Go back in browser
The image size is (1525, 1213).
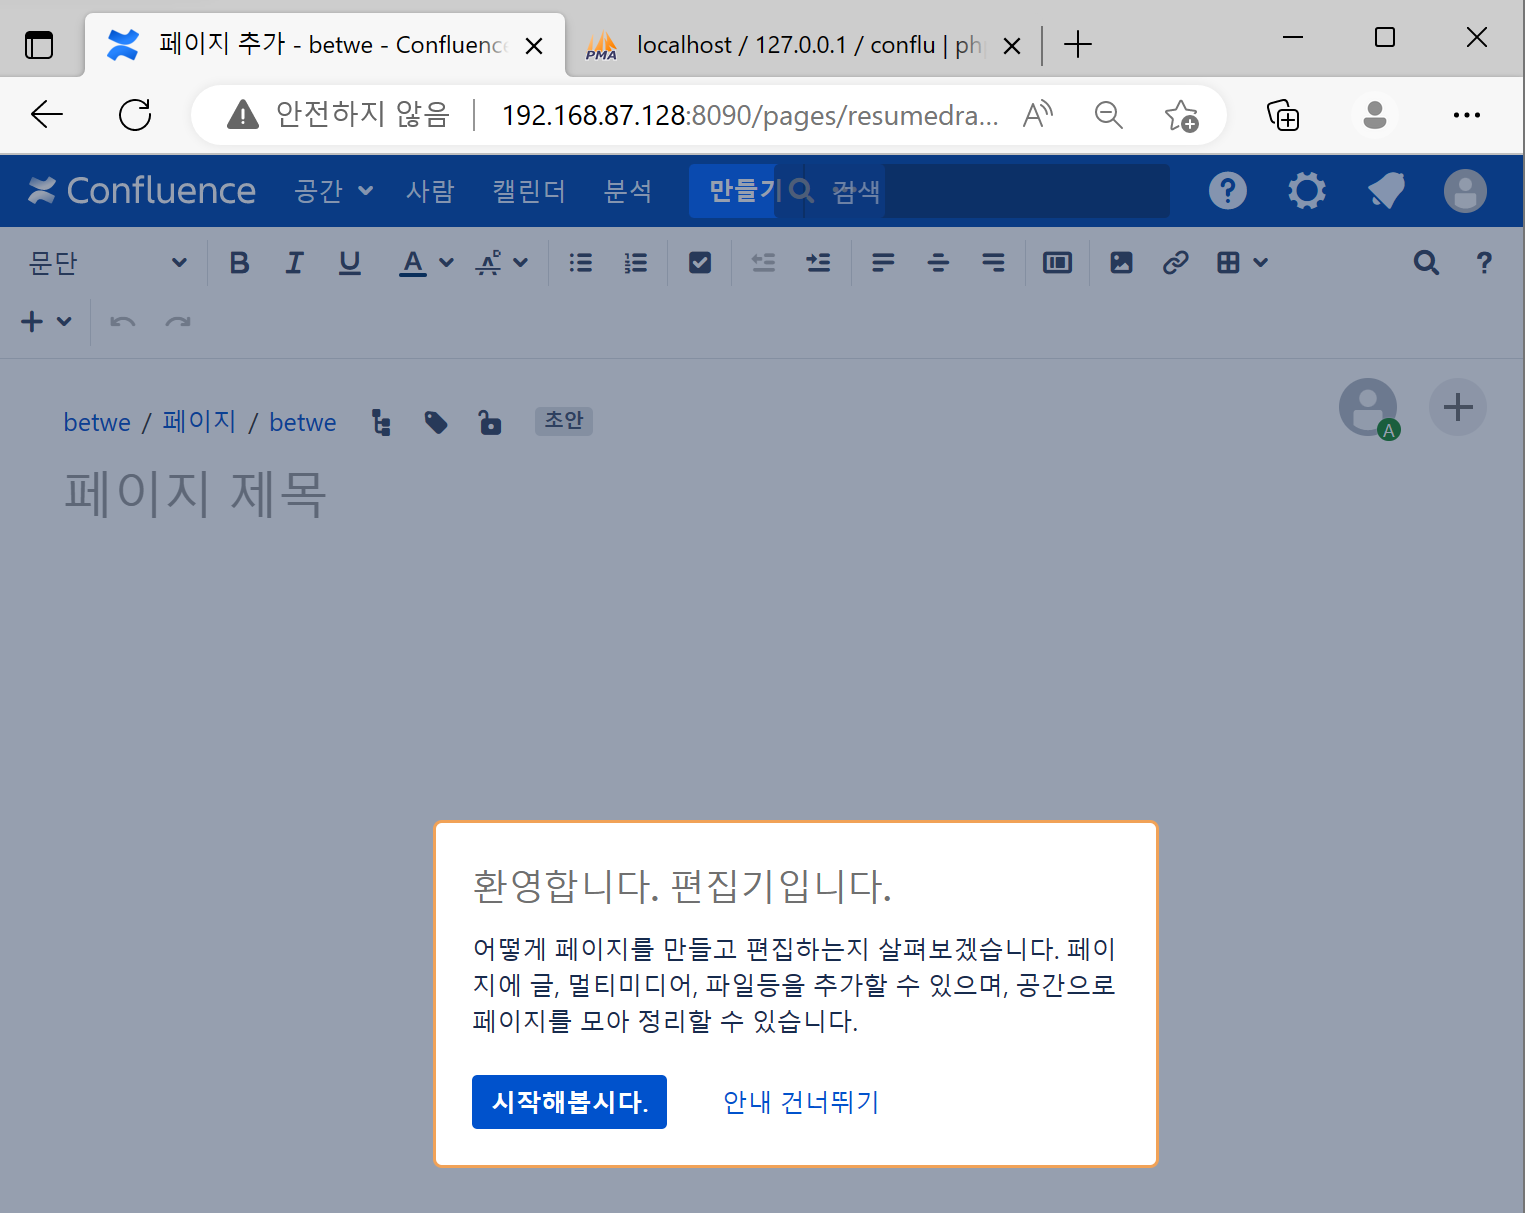[47, 115]
